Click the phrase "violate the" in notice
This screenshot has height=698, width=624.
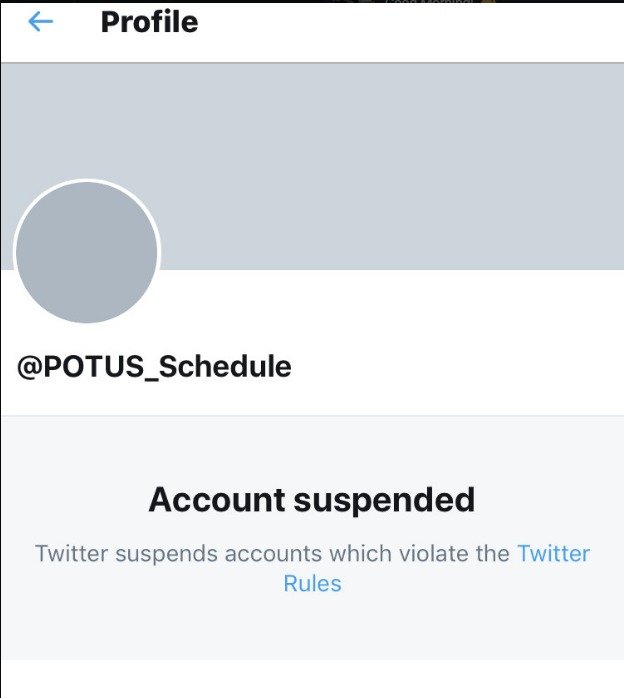click(x=454, y=554)
